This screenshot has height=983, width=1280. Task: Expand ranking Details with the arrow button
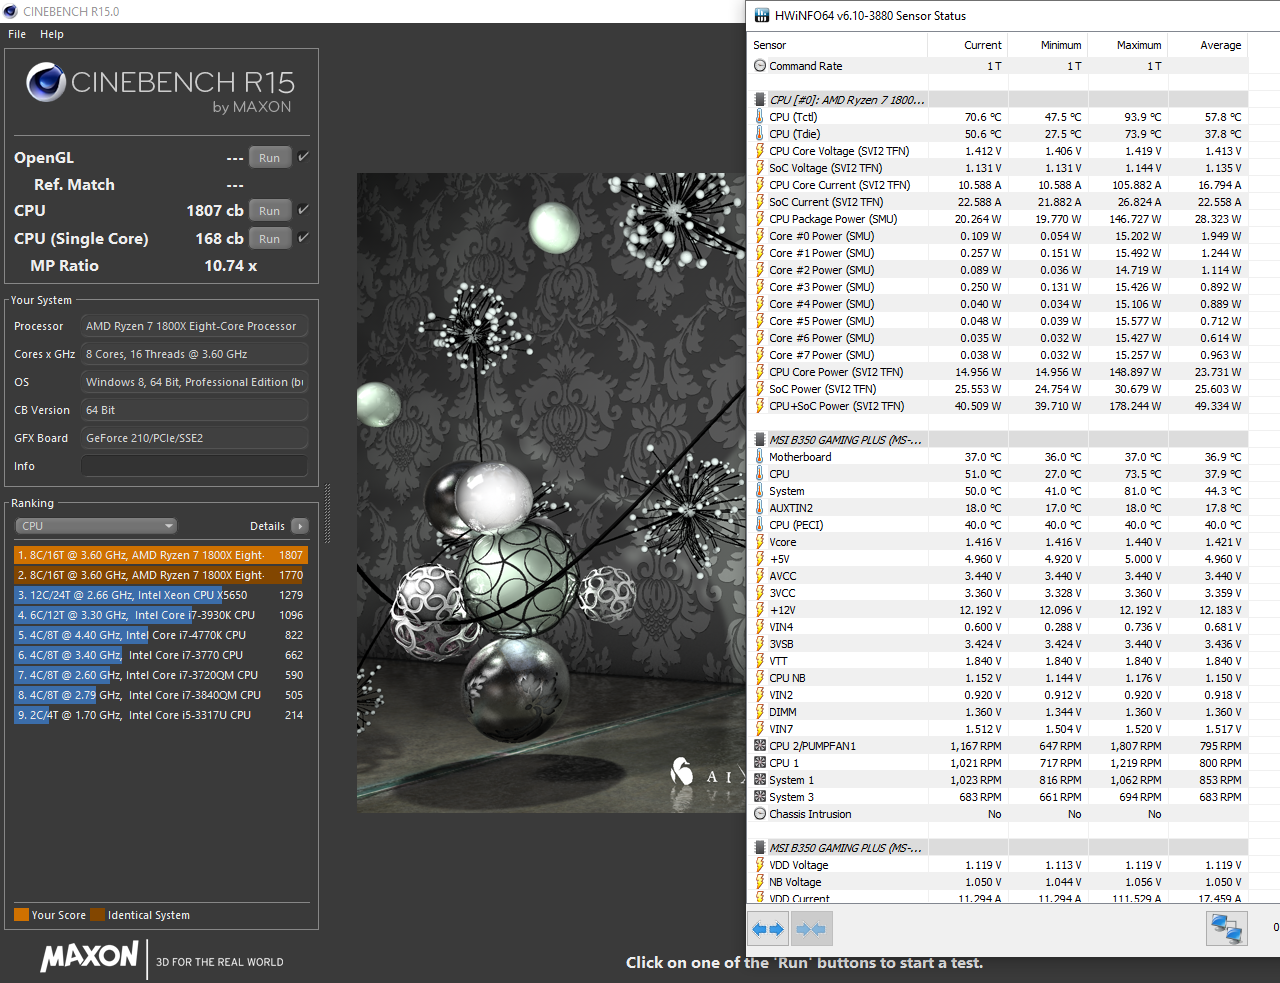tap(300, 526)
